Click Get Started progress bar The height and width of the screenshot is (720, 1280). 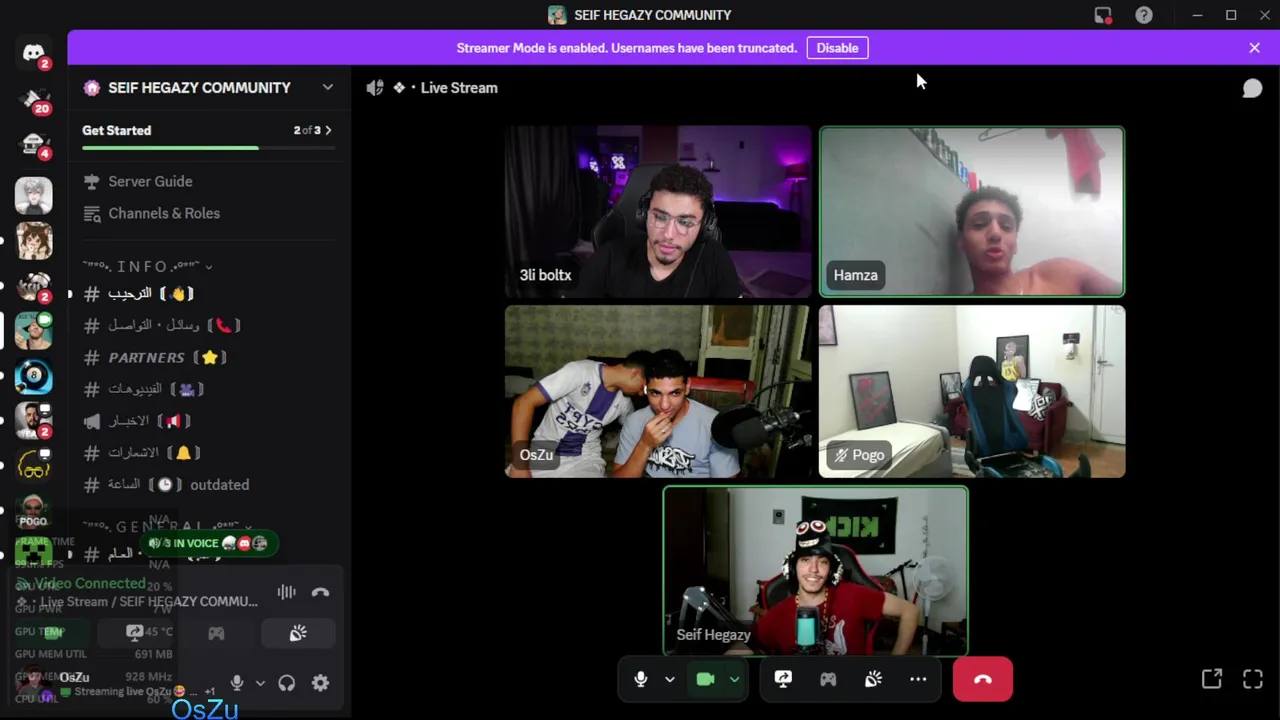(x=208, y=148)
